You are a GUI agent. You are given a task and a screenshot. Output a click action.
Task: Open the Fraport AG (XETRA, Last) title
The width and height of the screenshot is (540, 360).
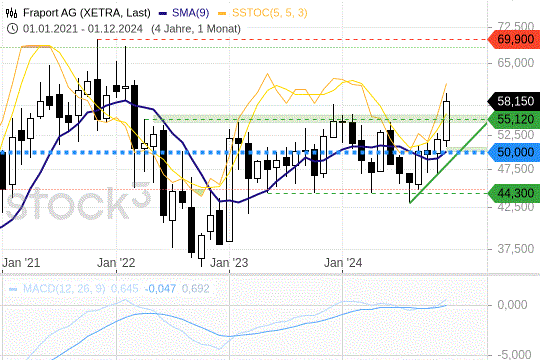tap(87, 13)
